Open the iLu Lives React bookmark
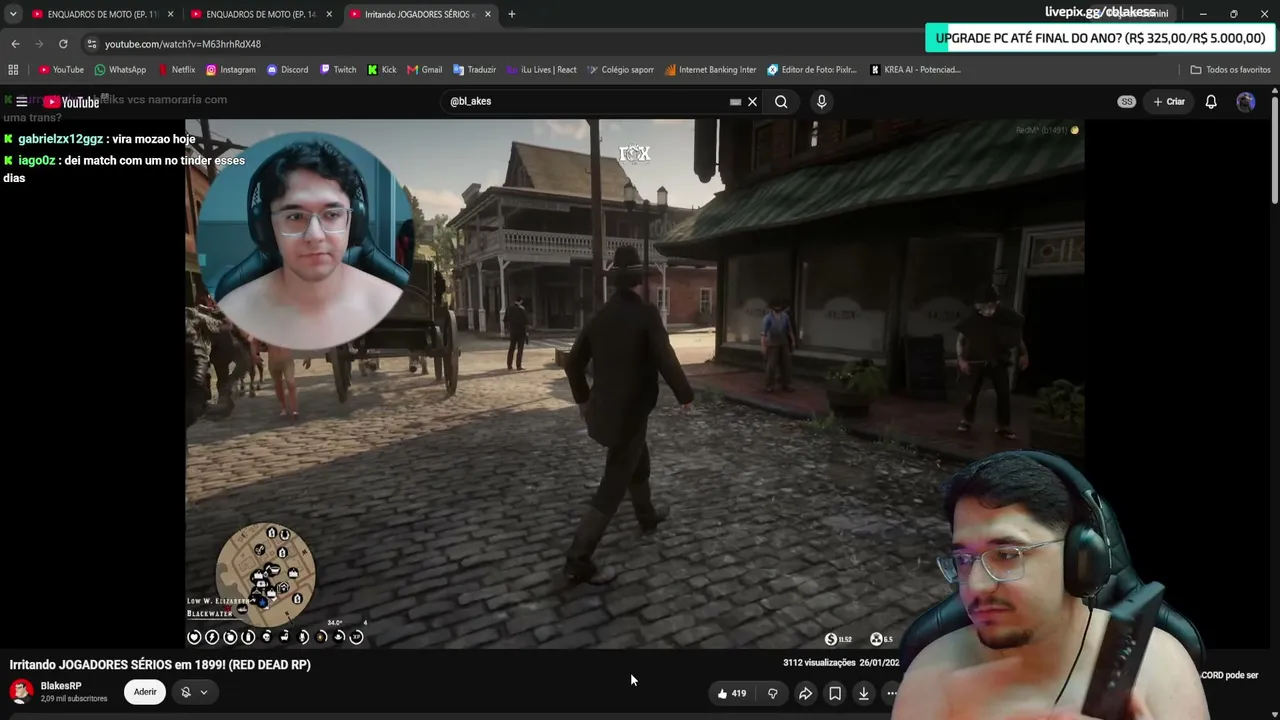This screenshot has height=720, width=1280. 542,70
